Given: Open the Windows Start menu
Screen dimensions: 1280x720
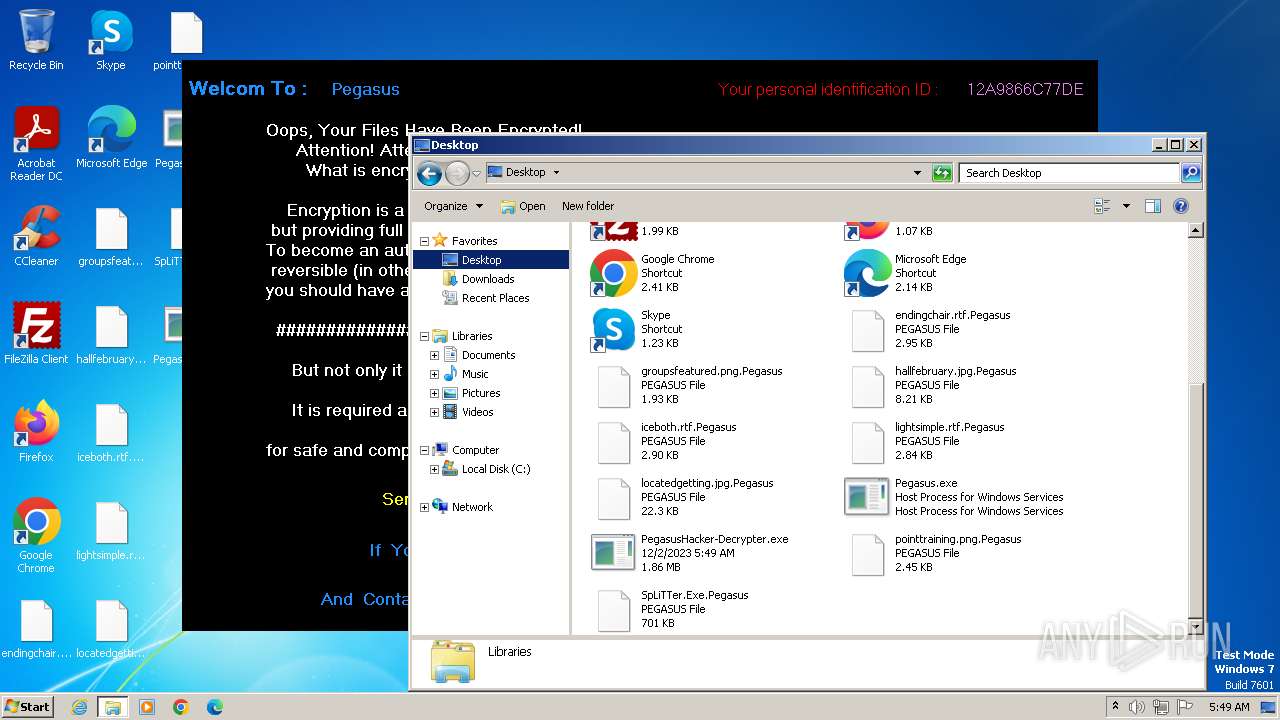Looking at the screenshot, I should tap(28, 706).
